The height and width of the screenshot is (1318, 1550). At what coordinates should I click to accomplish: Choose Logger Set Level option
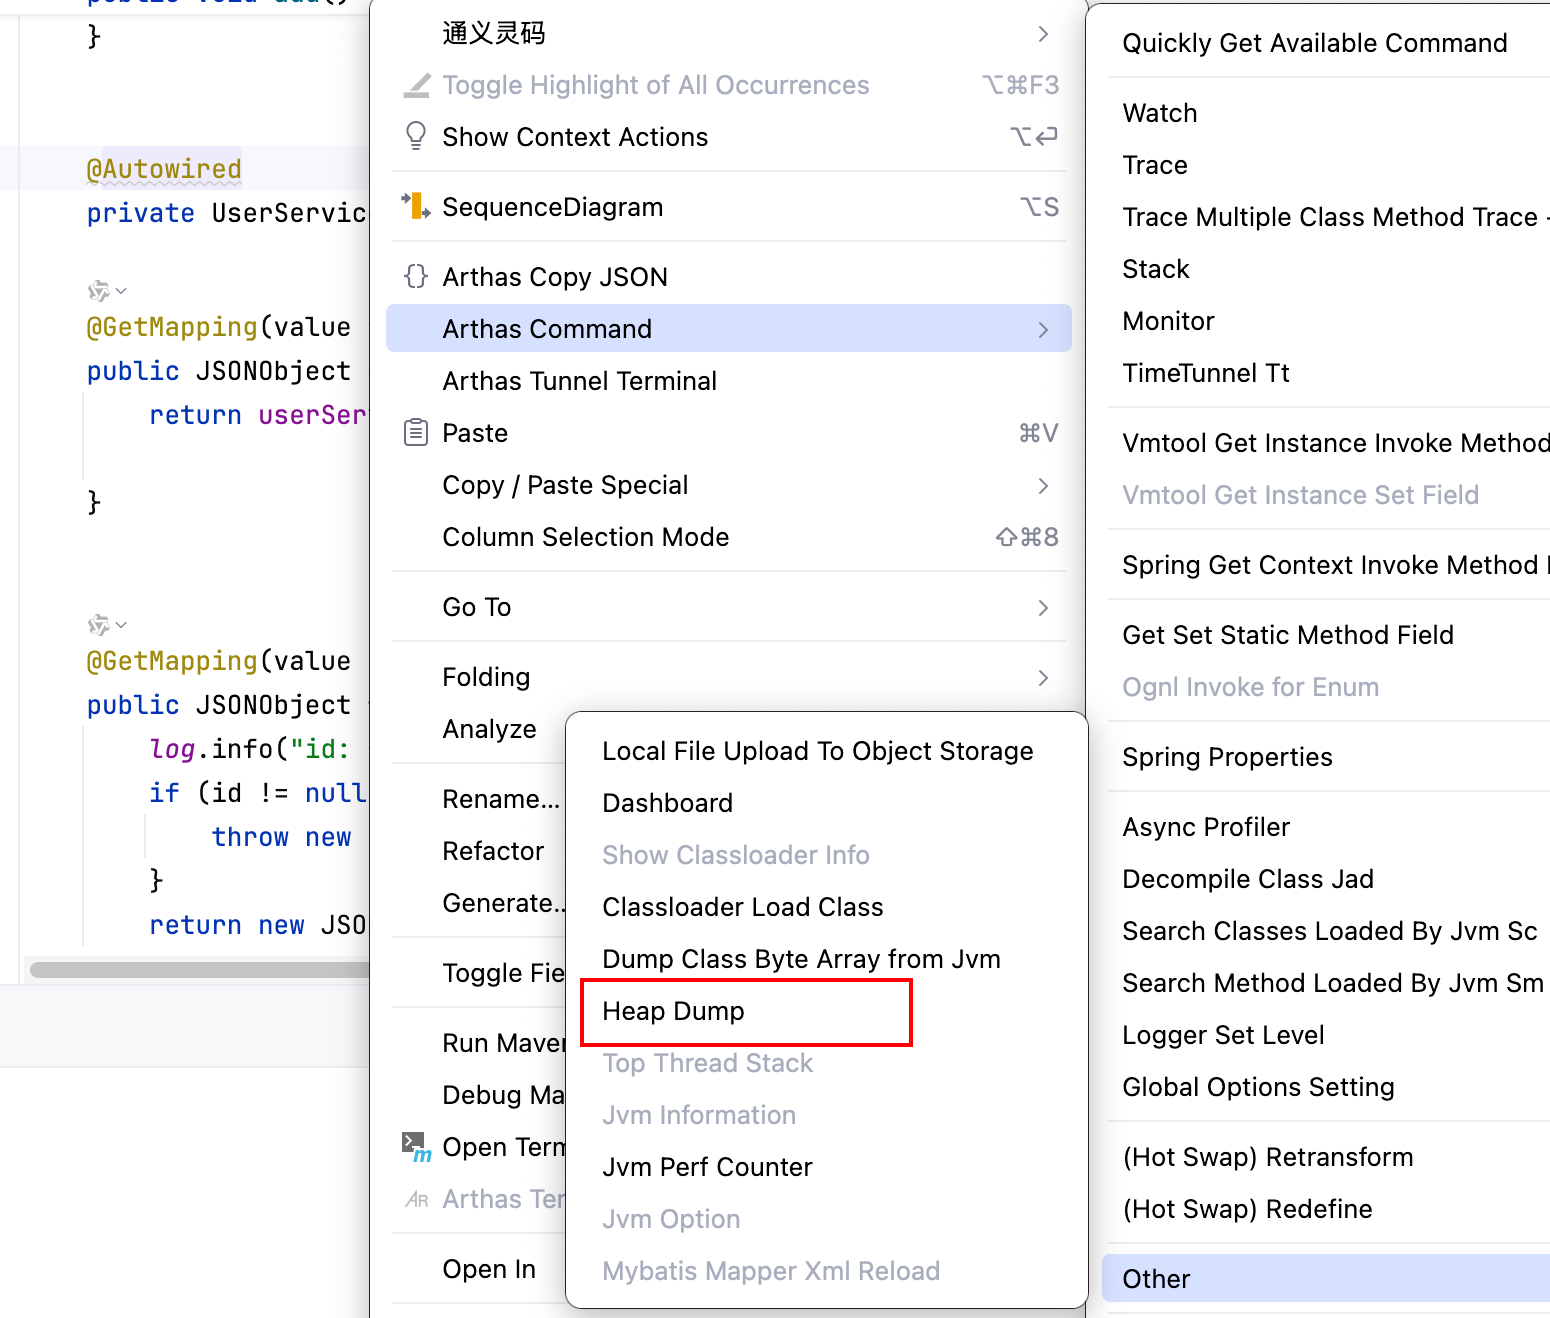coord(1222,1035)
